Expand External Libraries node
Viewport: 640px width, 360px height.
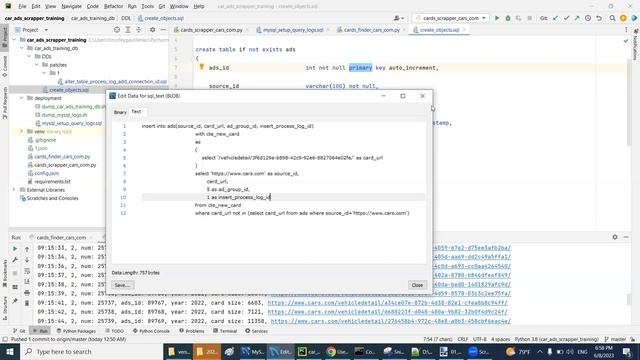point(15,190)
